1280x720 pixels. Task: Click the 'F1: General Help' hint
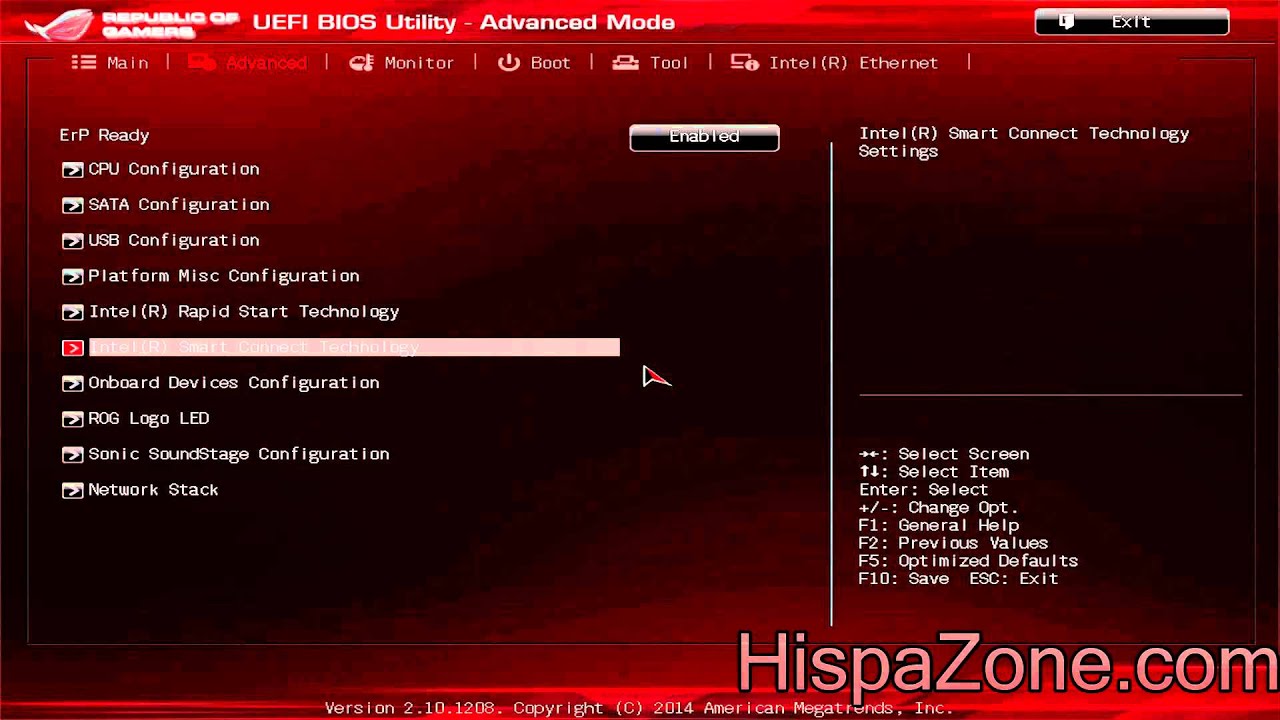[x=938, y=525]
